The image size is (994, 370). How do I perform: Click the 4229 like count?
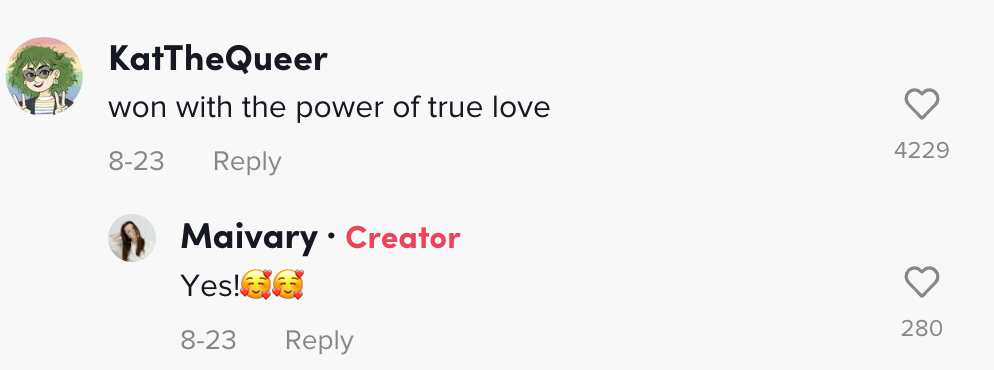922,151
